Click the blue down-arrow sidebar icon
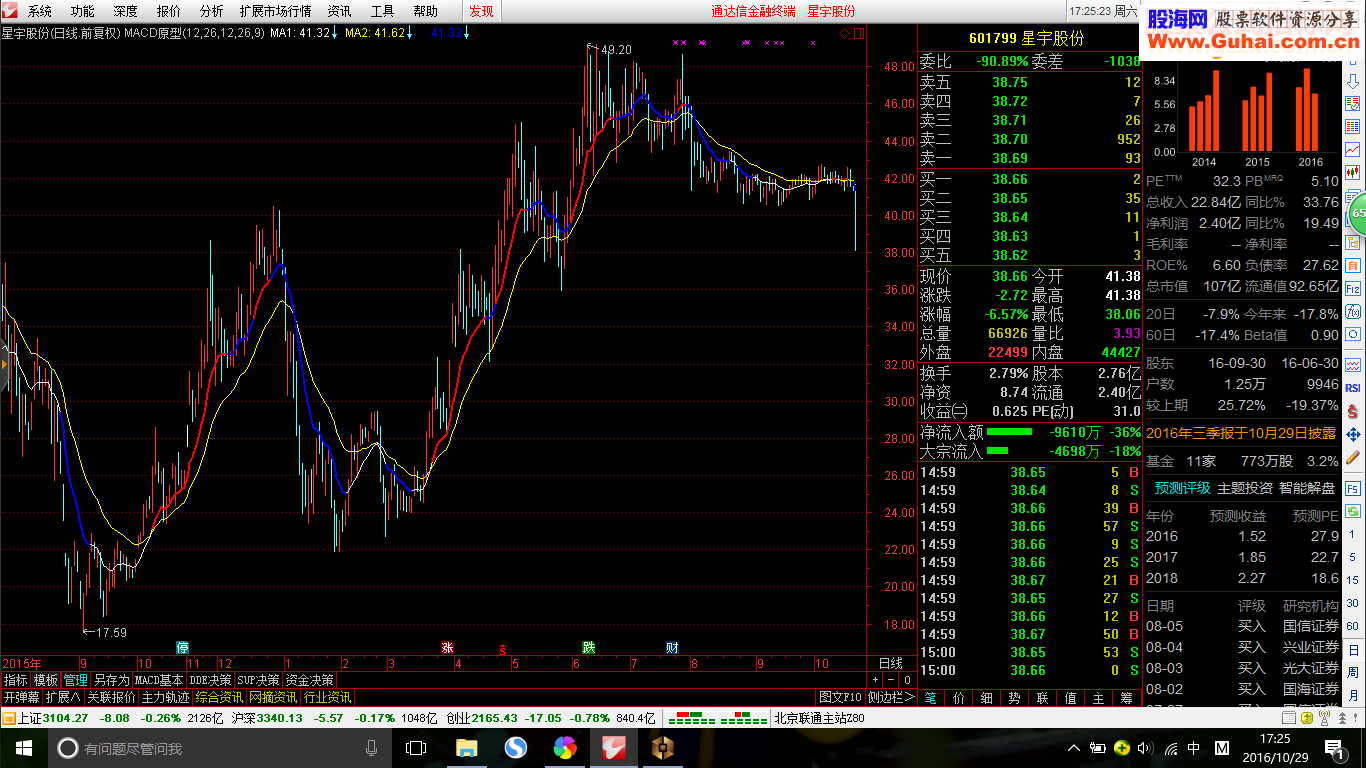 [x=1353, y=82]
